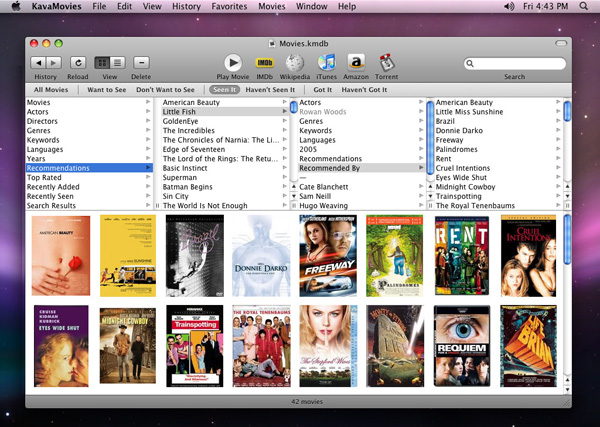Viewport: 600px width, 427px height.
Task: Filter by Want to See
Action: pos(106,90)
